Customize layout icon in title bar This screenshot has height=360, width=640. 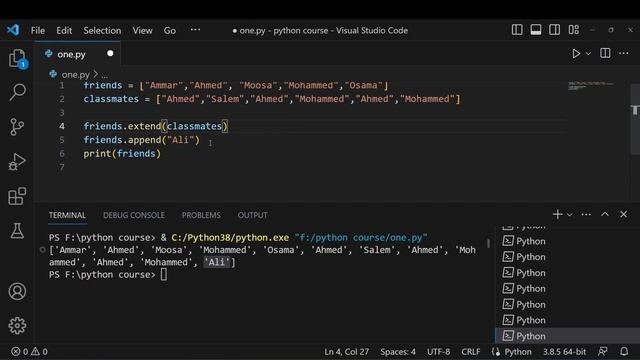coord(573,30)
